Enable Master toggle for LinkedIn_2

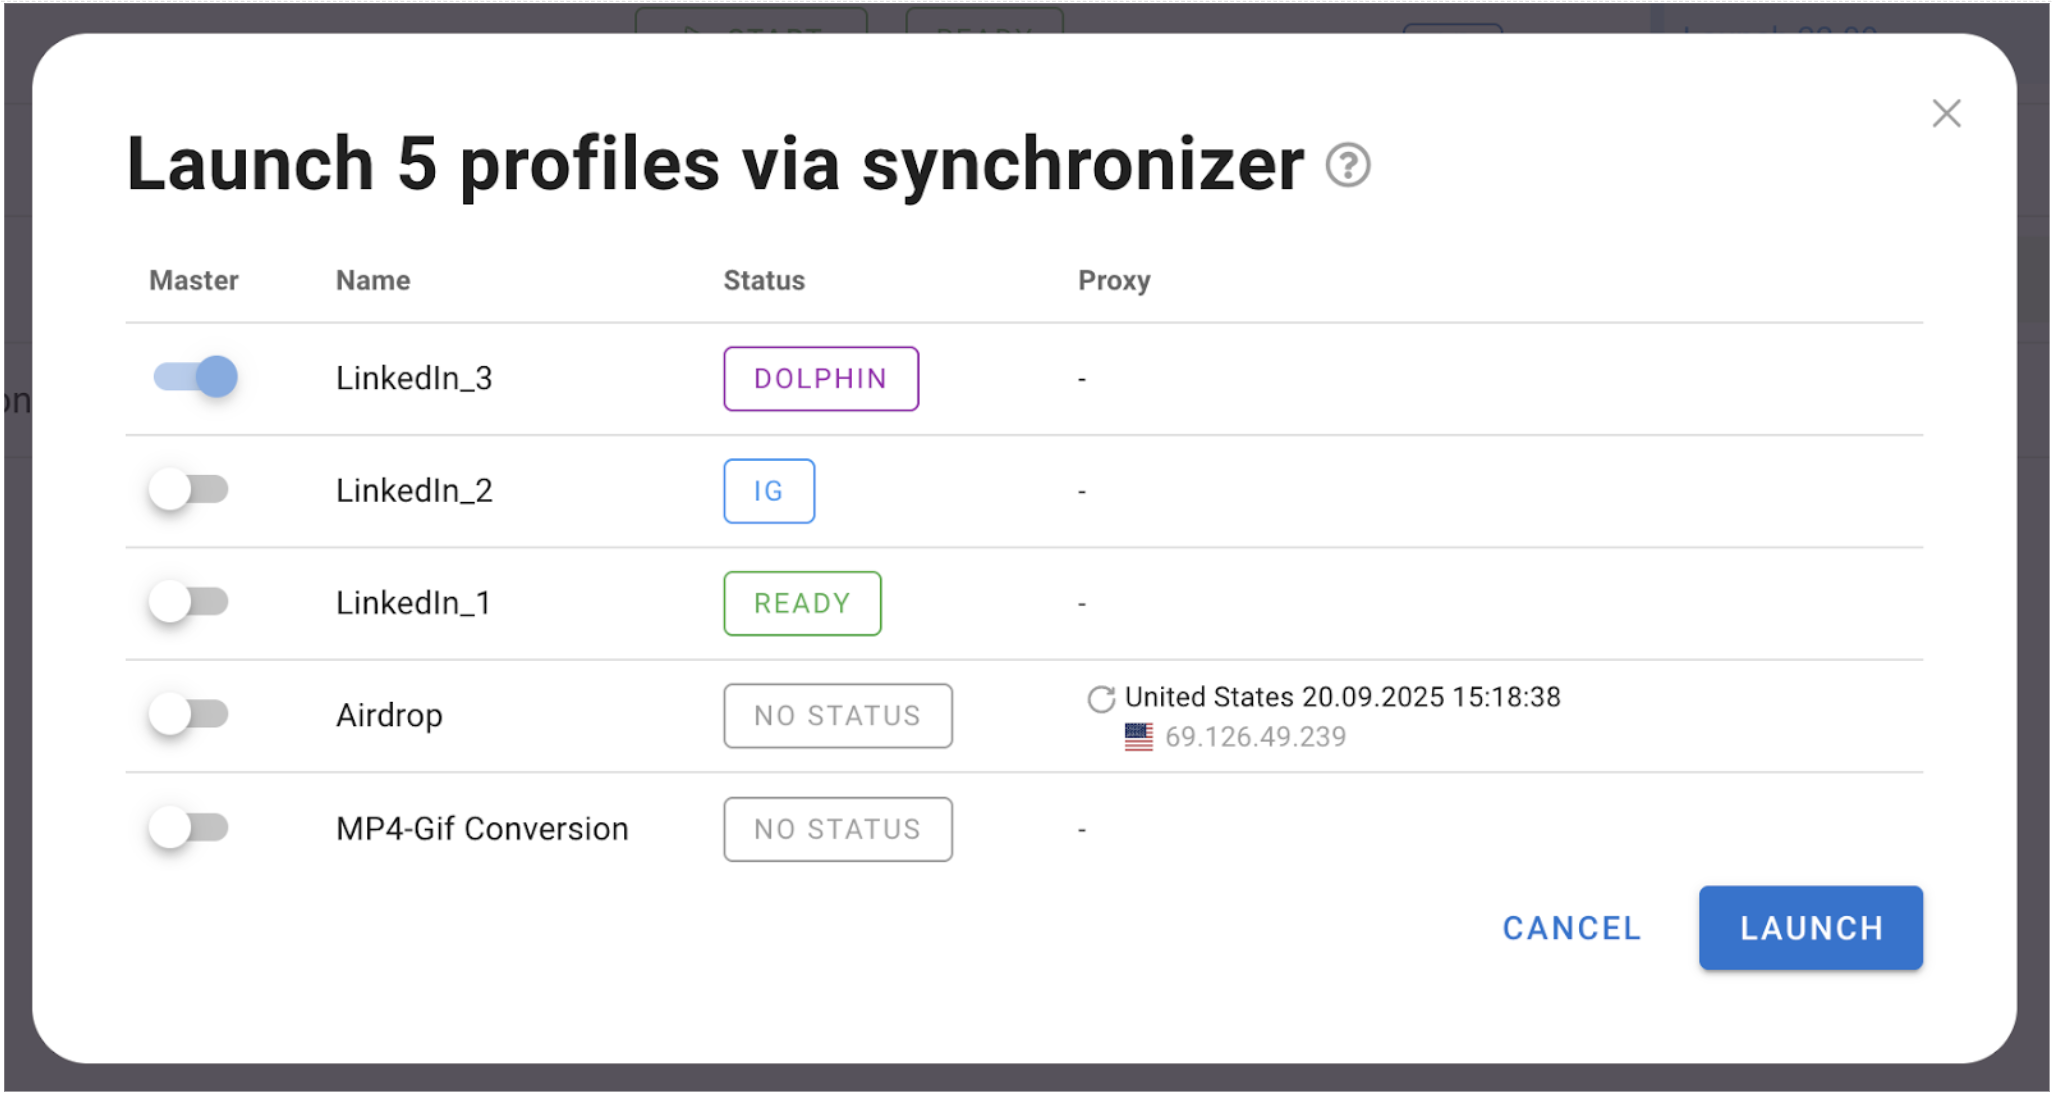click(x=189, y=490)
